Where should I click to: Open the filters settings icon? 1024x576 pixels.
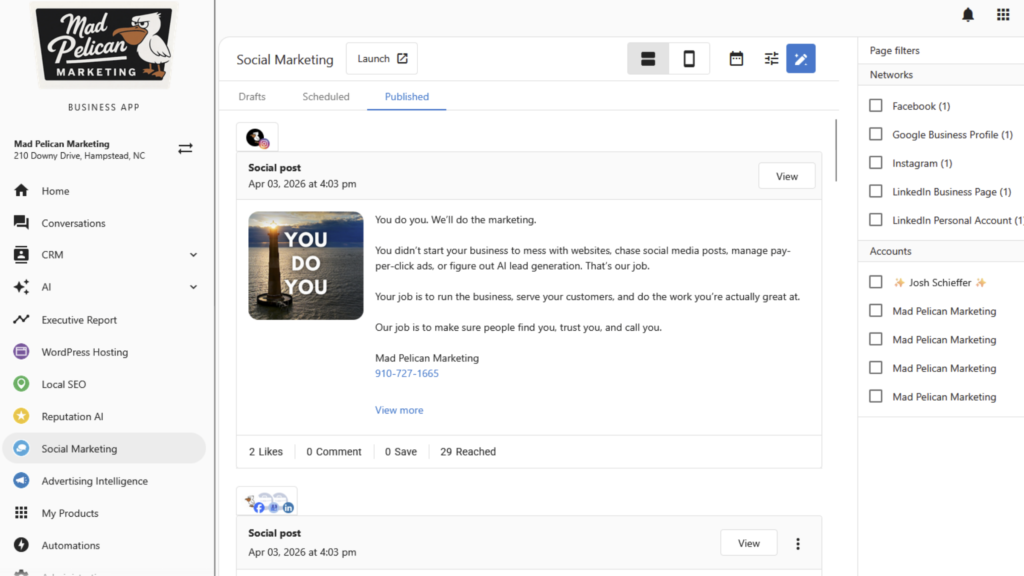click(x=770, y=59)
